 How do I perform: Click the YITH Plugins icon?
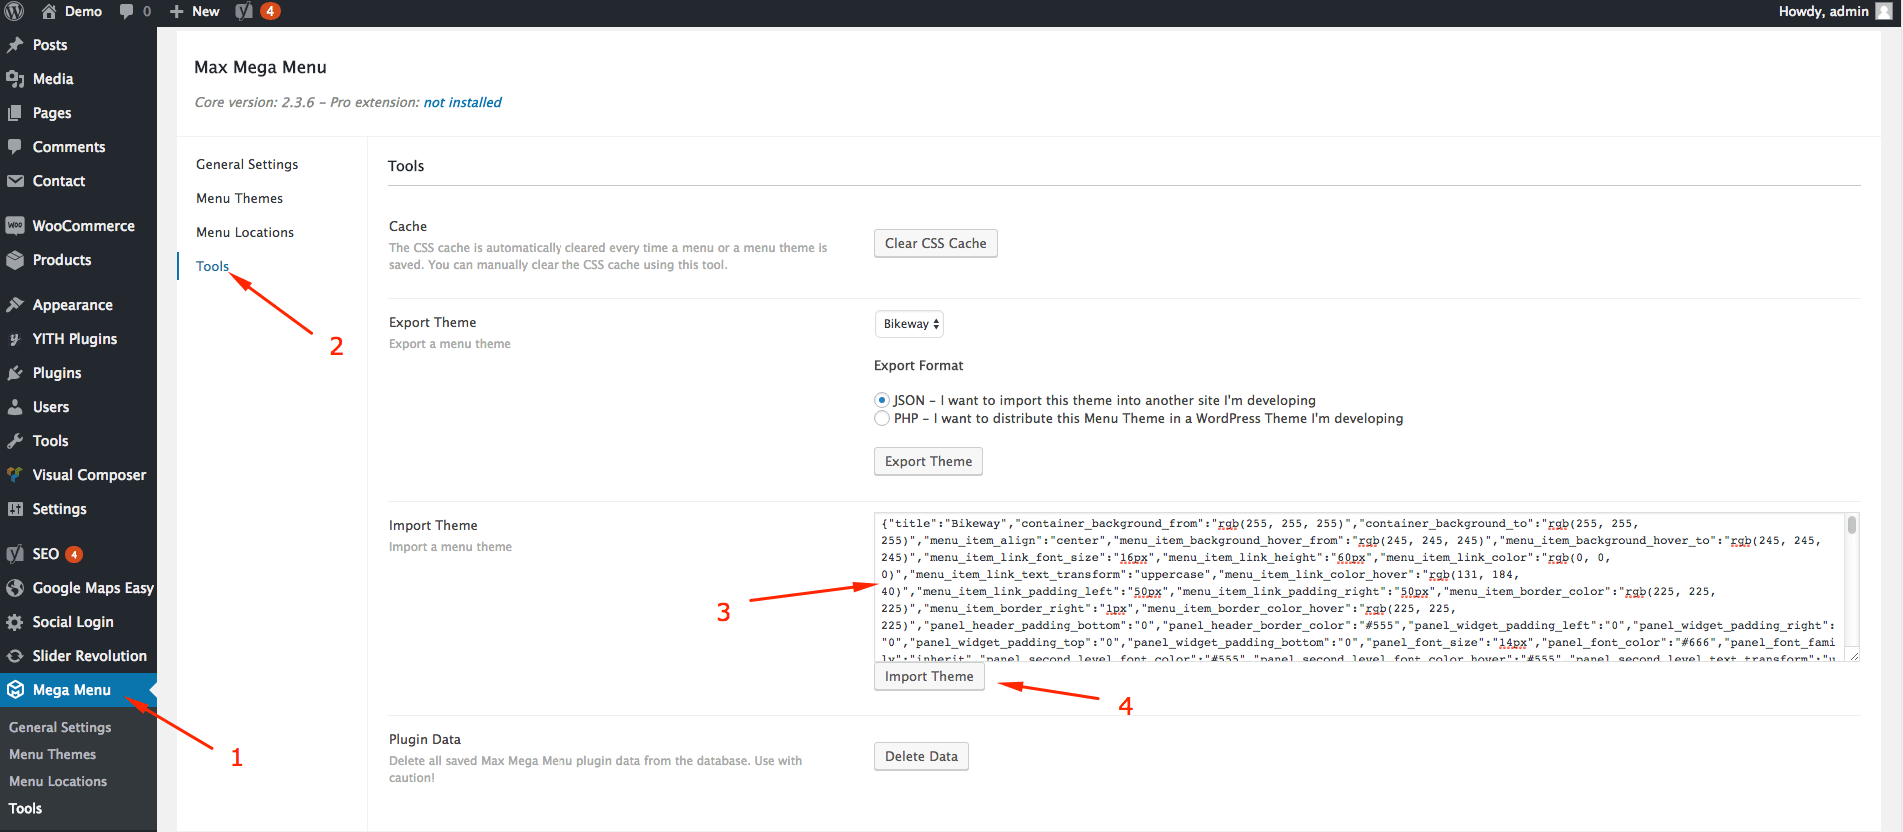point(15,339)
